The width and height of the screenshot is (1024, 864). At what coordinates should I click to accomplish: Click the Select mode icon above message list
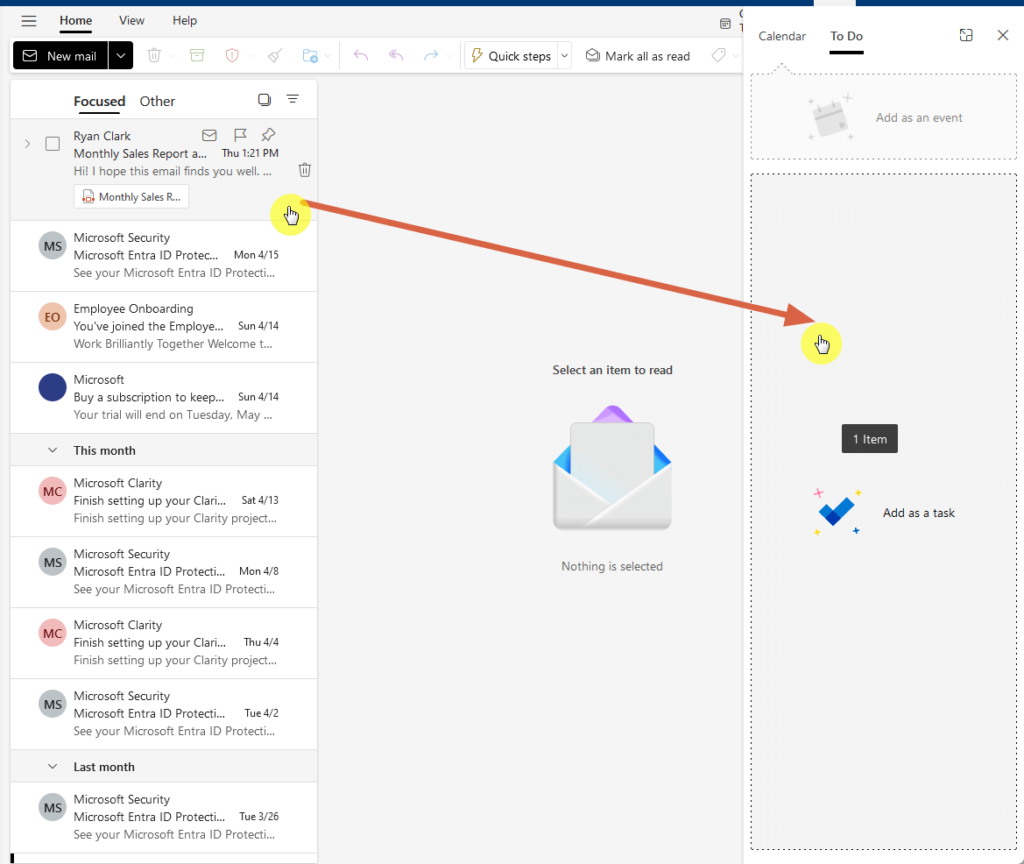tap(264, 100)
